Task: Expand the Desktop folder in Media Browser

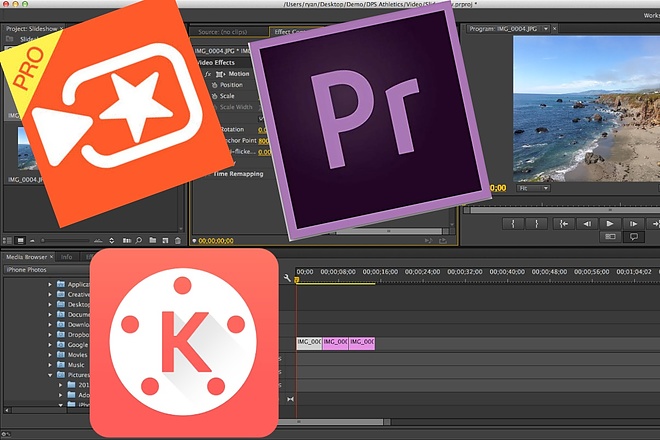Action: click(x=50, y=304)
